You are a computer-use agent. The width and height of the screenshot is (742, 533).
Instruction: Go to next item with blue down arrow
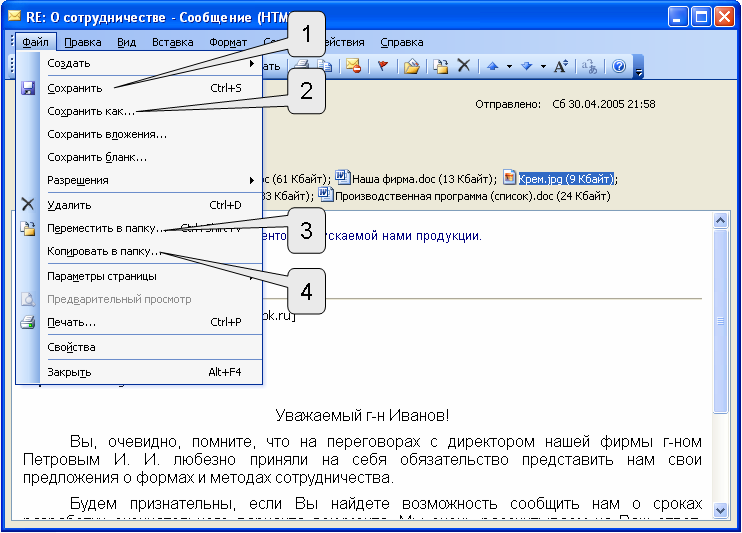coord(526,66)
